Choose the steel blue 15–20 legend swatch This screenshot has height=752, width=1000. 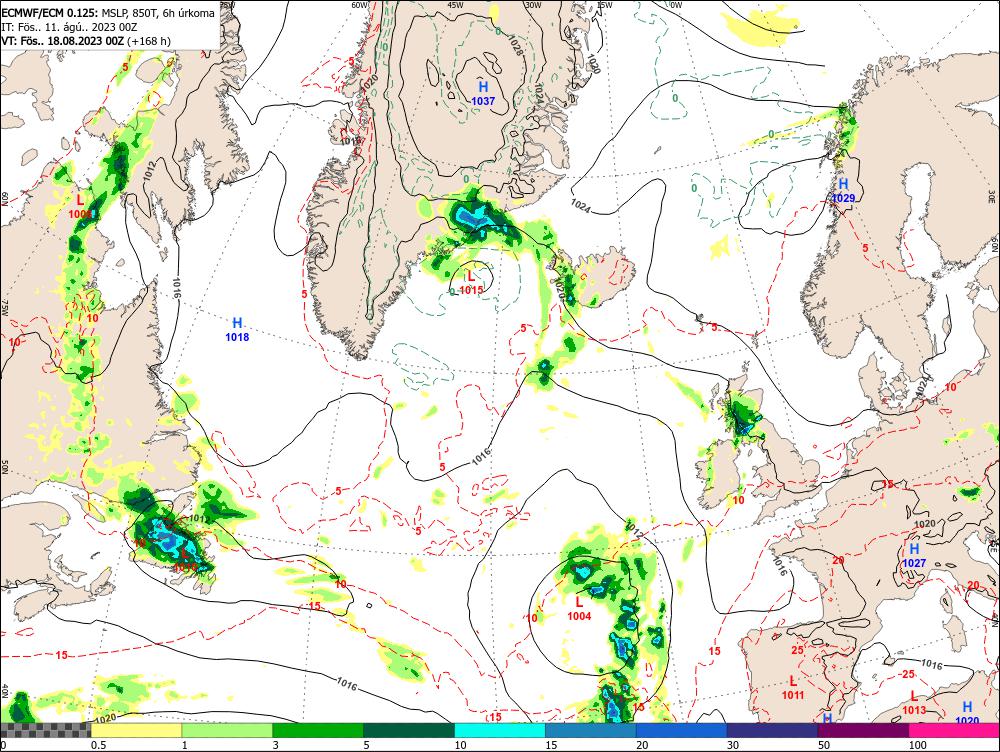(591, 730)
